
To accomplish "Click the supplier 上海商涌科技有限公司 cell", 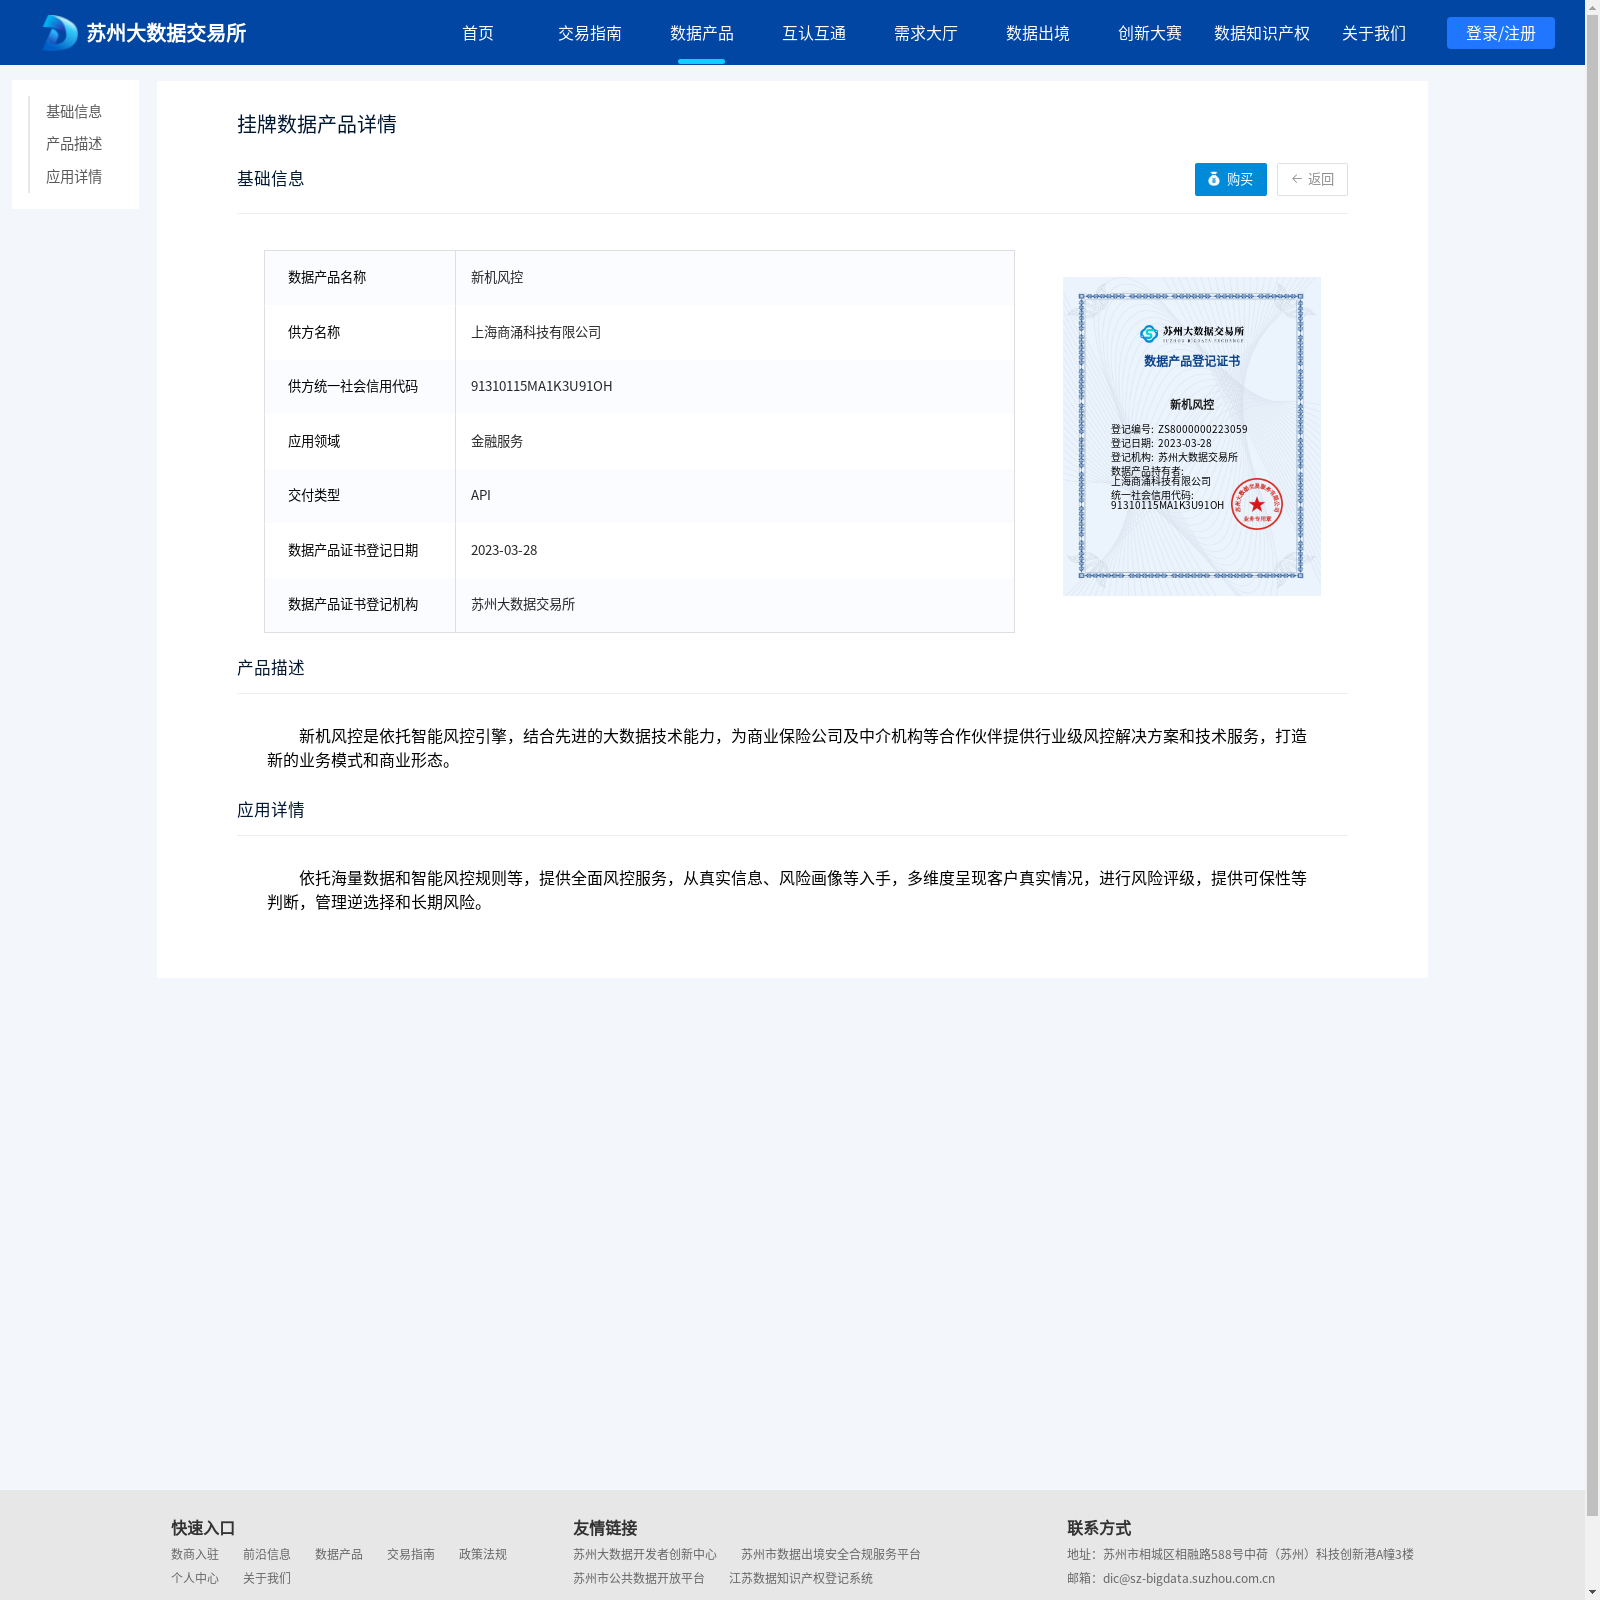I will (735, 332).
